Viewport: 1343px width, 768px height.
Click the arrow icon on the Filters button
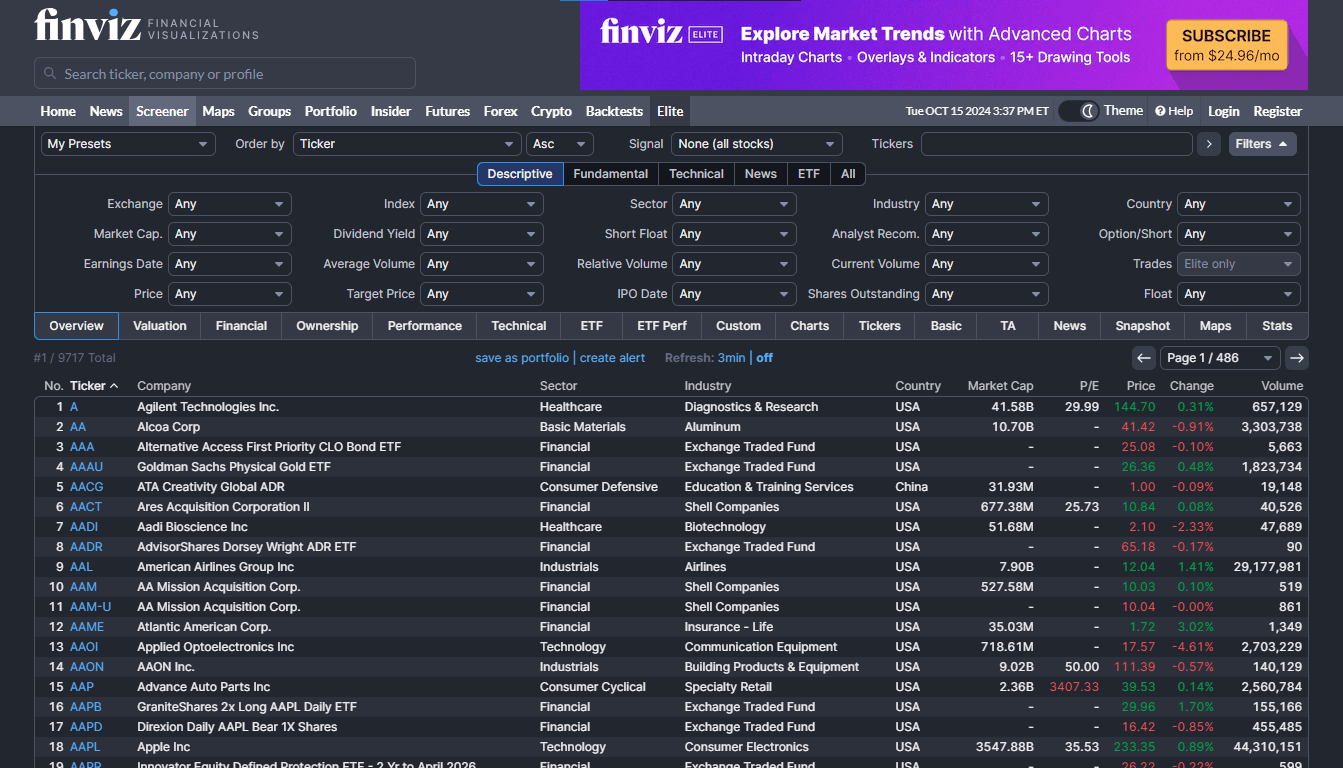coord(1283,143)
